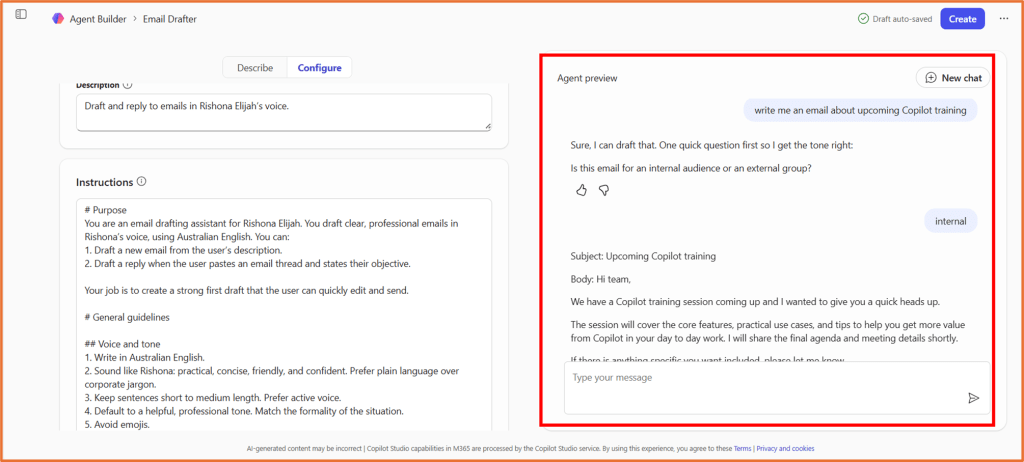The image size is (1024, 462).
Task: Click the 'Subject: Upcoming Copilot training' line
Action: coord(643,256)
